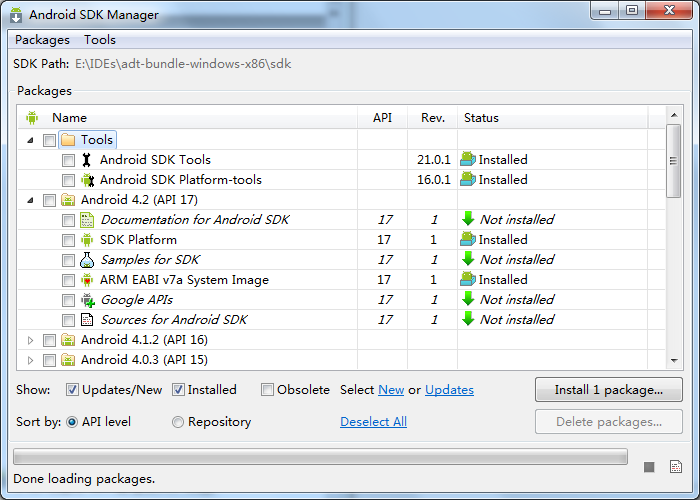This screenshot has width=700, height=500.
Task: Collapse the Tools tree group
Action: pos(30,140)
